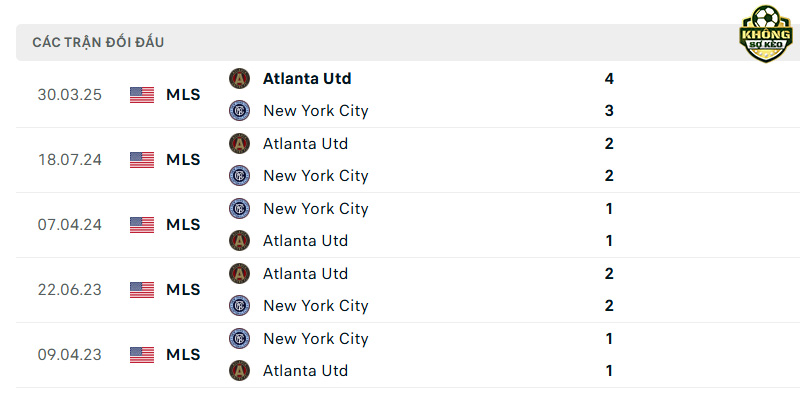
Task: Click USA flag icon beside 18.07.24 match
Action: coord(142,160)
